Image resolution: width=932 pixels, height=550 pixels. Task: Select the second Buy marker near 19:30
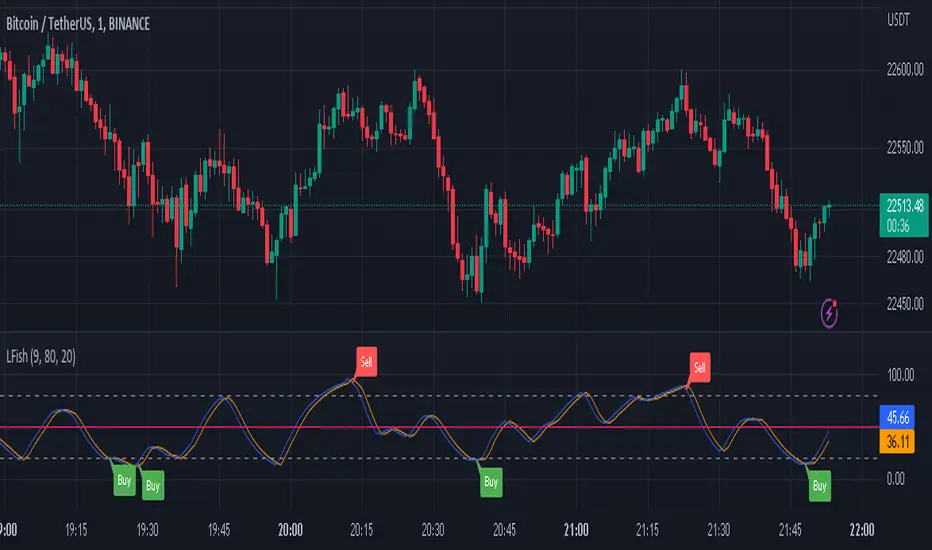[153, 486]
